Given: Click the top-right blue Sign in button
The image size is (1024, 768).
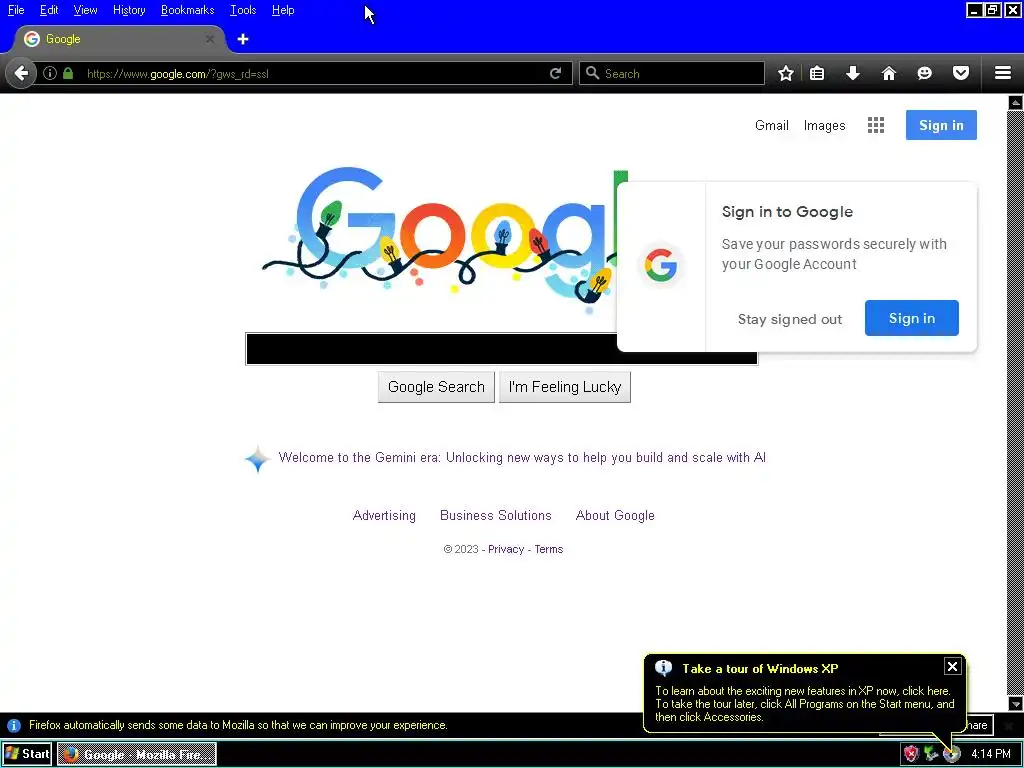Looking at the screenshot, I should (941, 125).
